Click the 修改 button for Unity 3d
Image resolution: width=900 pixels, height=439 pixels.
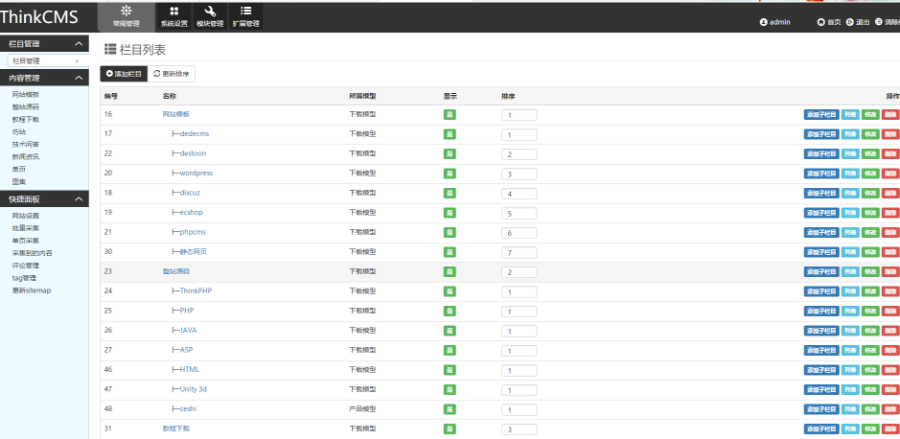(870, 390)
